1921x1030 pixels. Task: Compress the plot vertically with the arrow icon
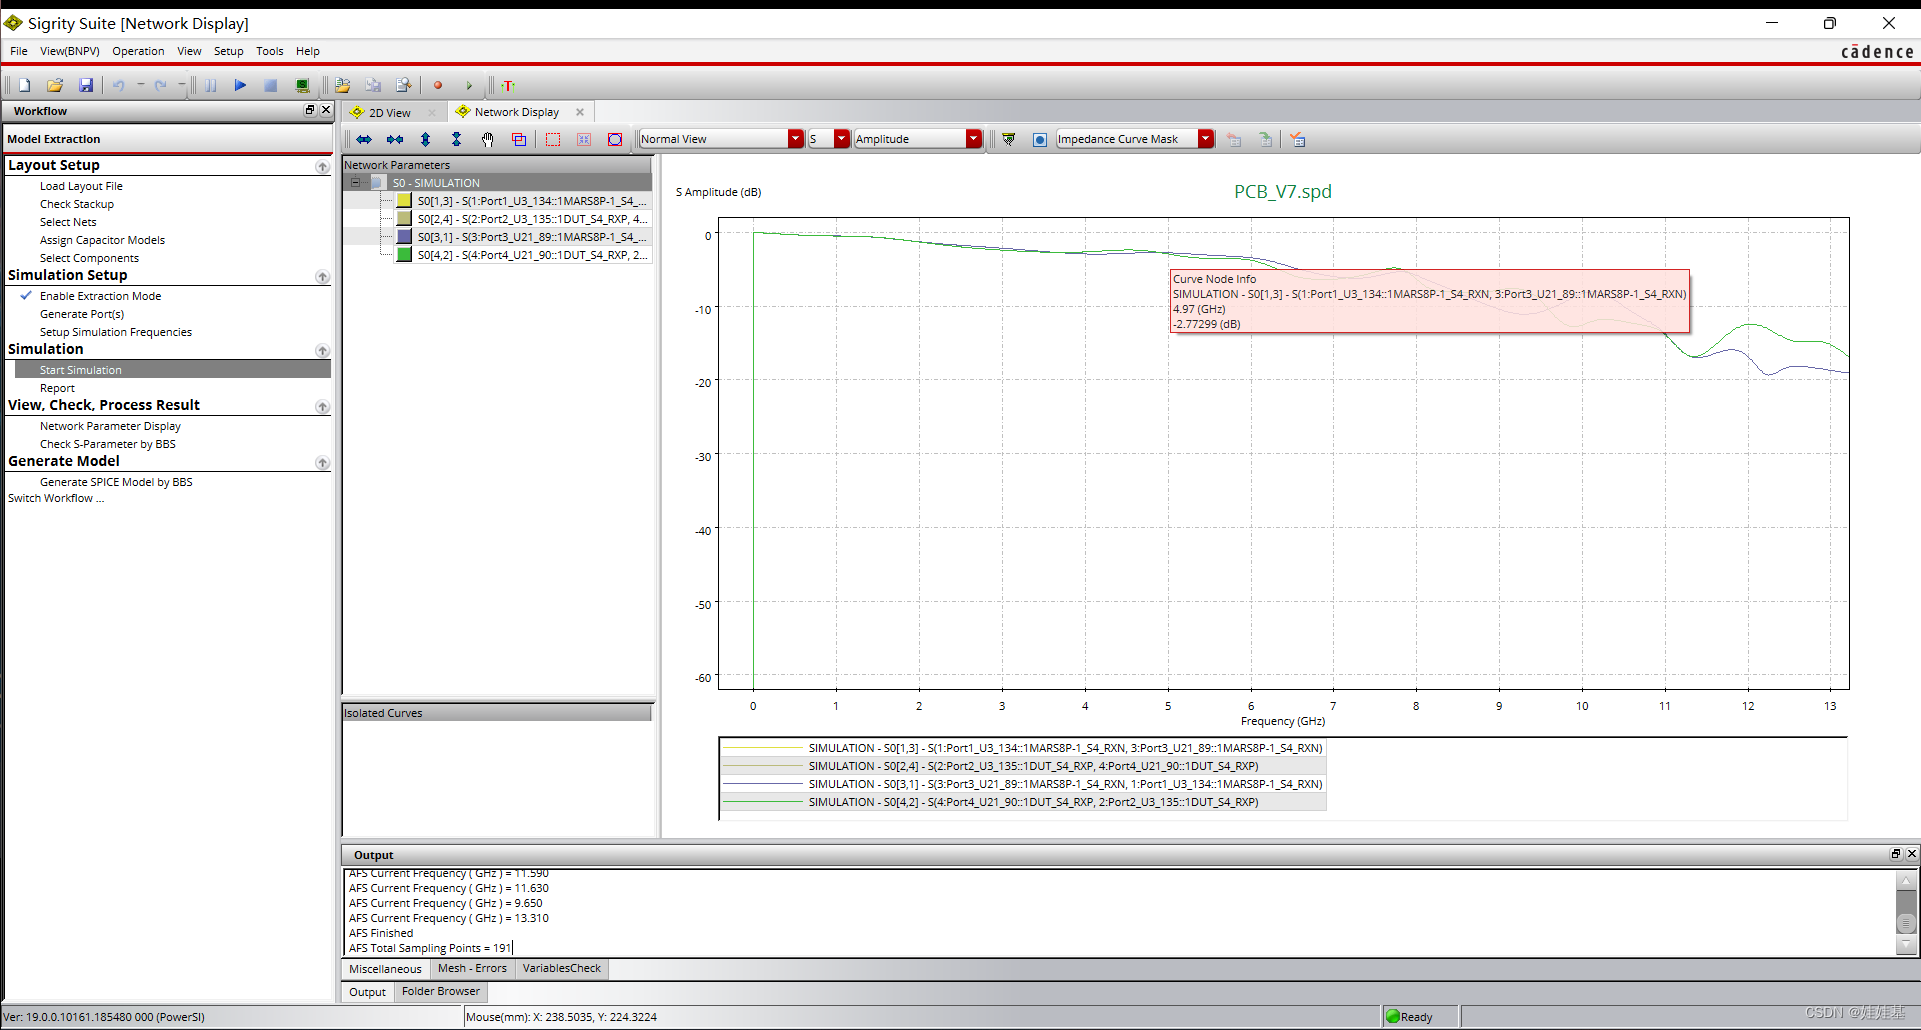coord(457,140)
